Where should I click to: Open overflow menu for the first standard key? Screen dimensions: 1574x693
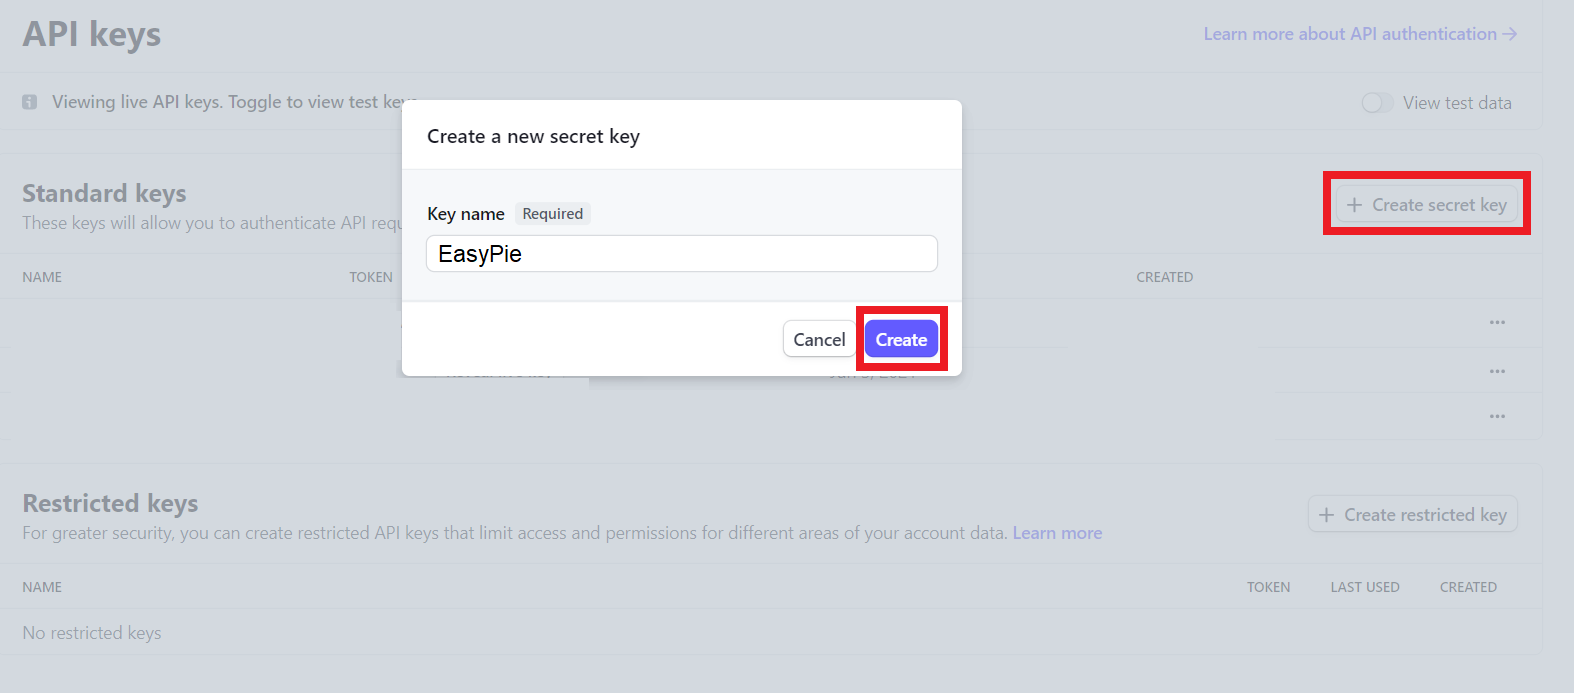tap(1497, 322)
